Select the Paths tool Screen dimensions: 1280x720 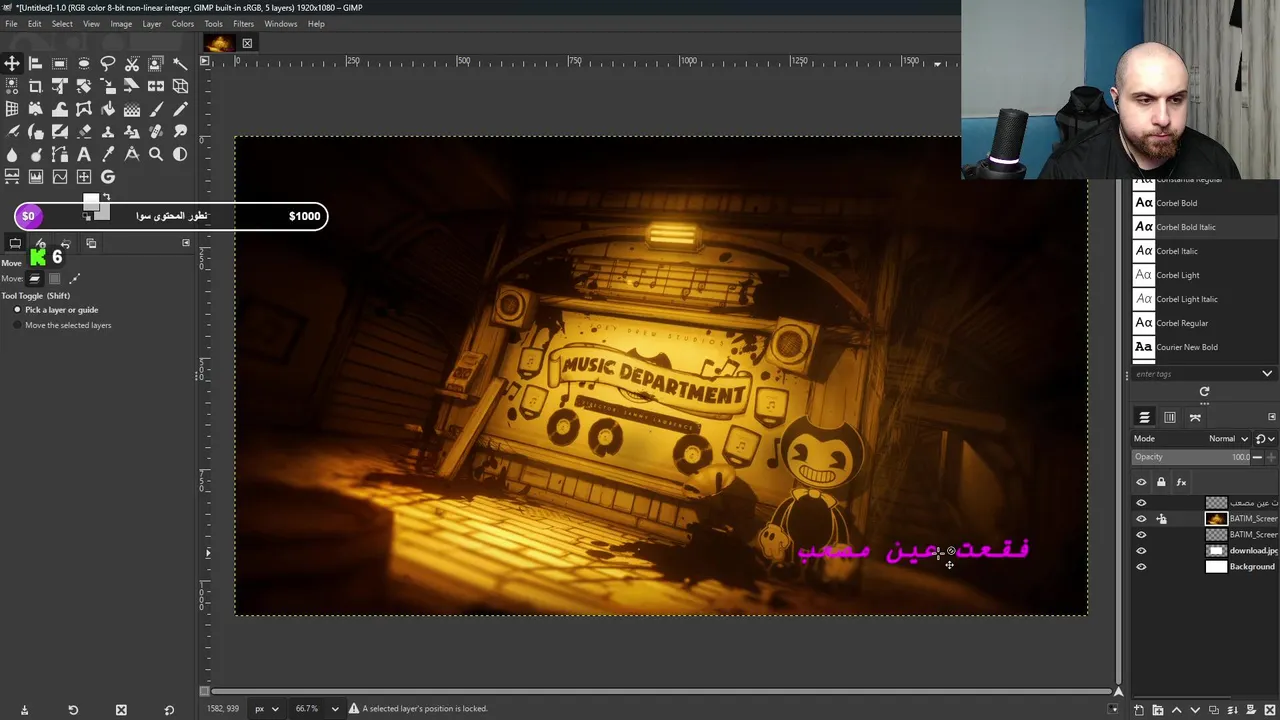coord(60,154)
